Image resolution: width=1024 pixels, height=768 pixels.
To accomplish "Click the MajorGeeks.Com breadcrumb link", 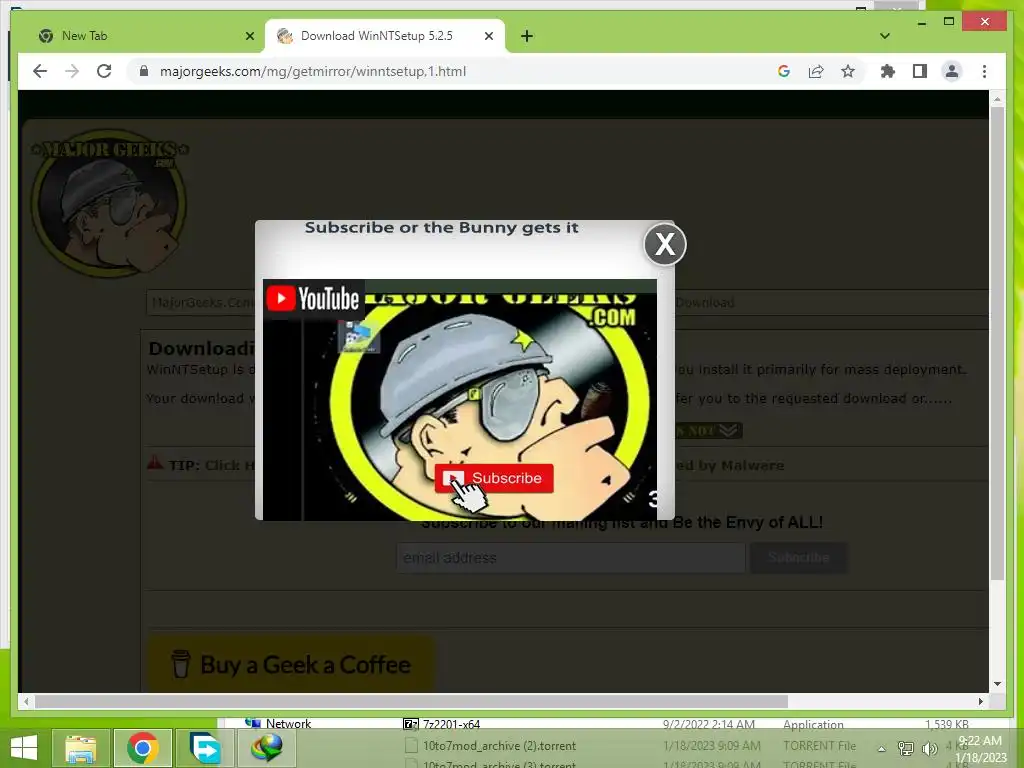I will (x=203, y=302).
